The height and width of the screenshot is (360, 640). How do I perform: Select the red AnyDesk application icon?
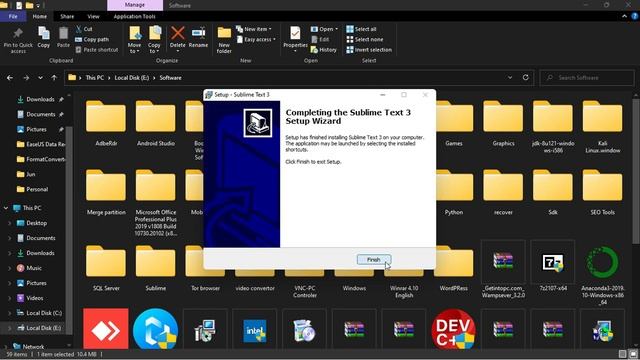click(106, 329)
